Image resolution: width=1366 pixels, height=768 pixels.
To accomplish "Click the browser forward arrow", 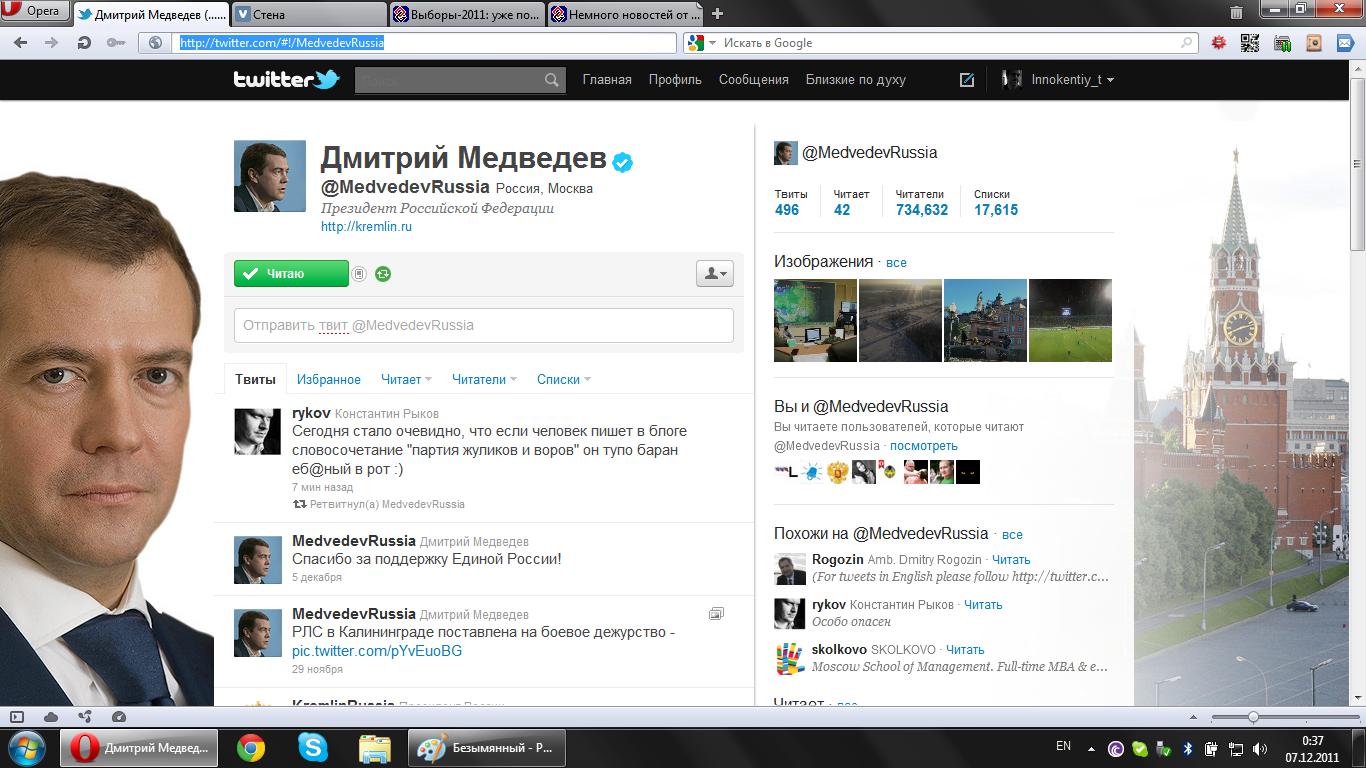I will 52,43.
